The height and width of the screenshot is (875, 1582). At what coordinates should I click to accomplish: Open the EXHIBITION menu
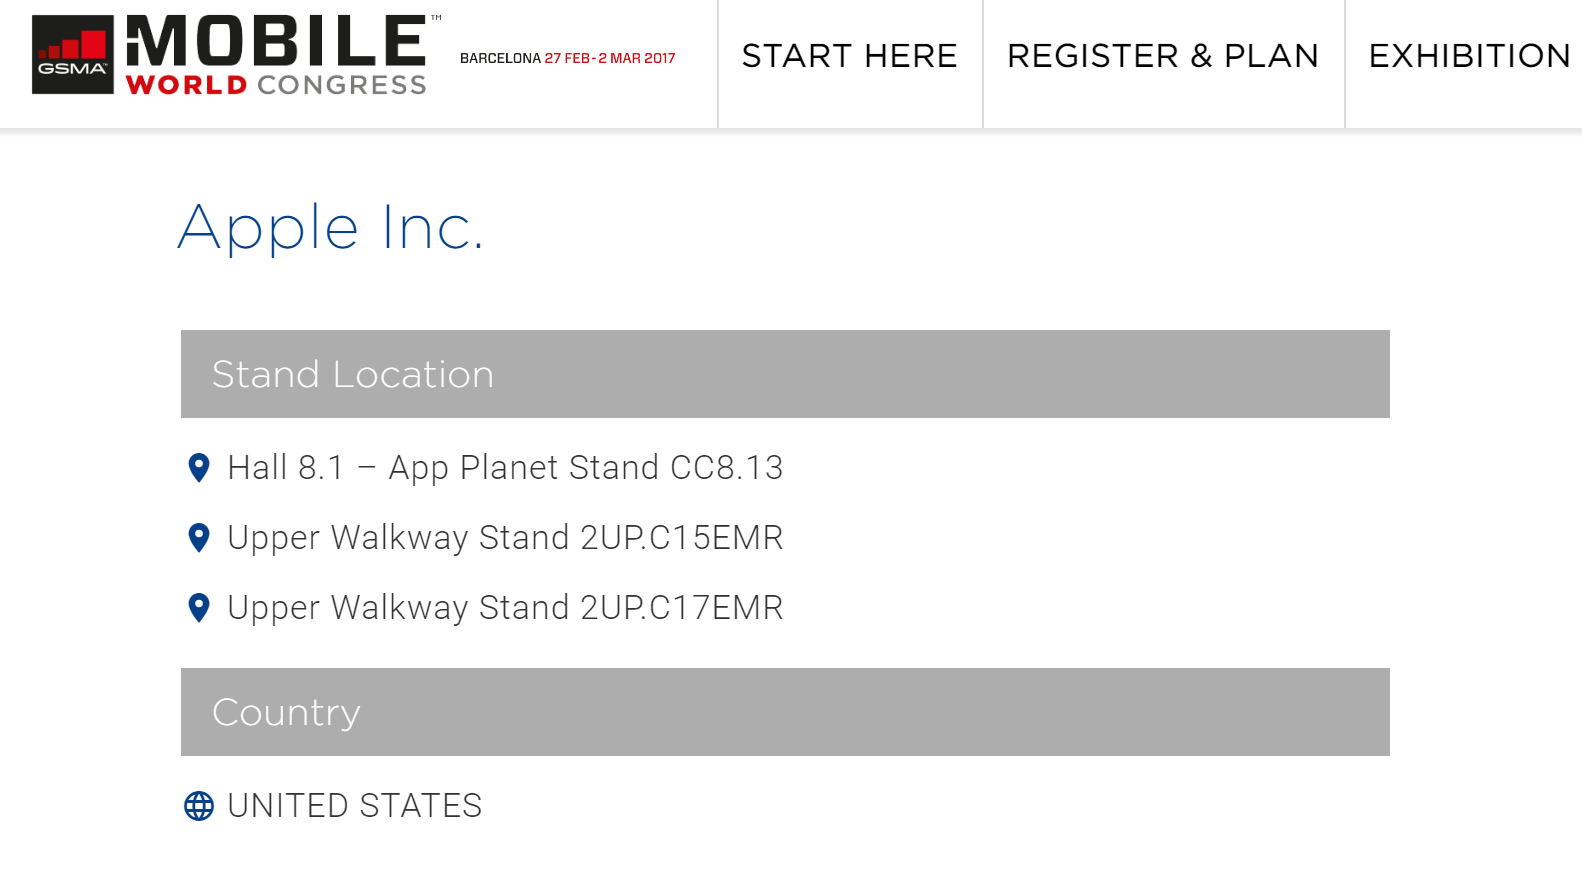coord(1469,57)
